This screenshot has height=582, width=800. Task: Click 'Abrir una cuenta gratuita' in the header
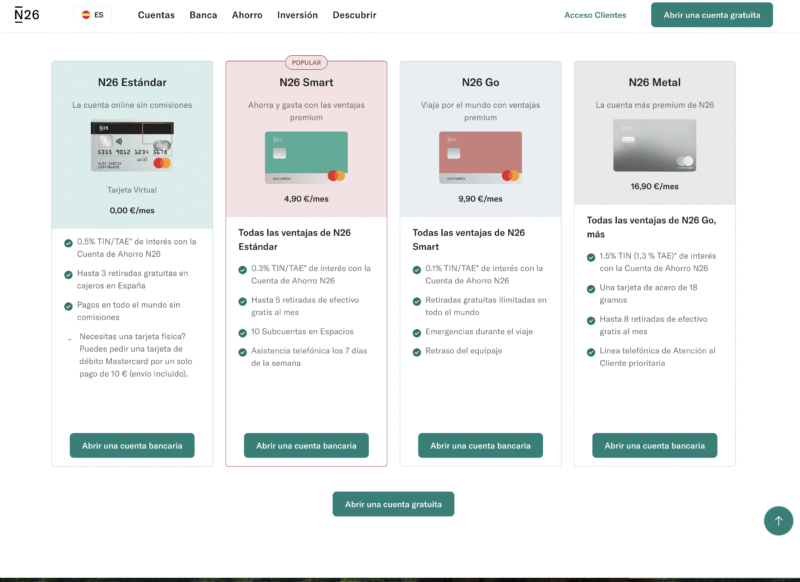710,15
